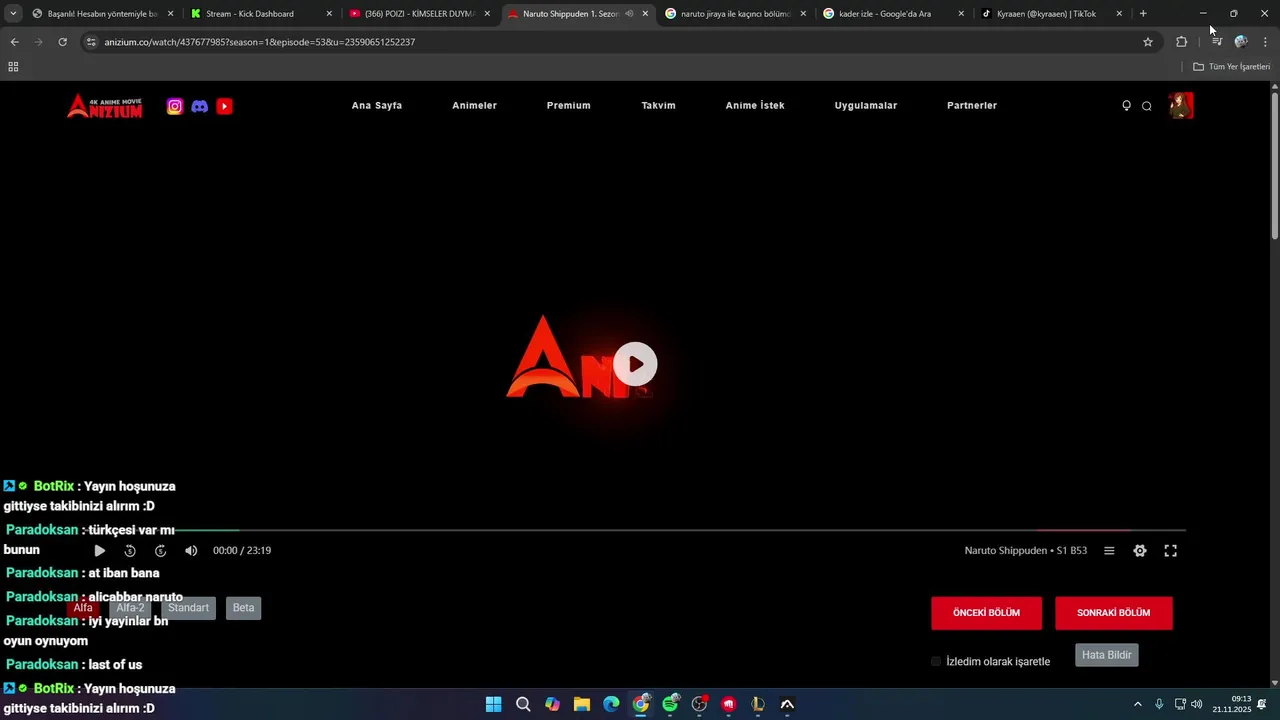Open the Chrome profile icon
Screen dimensions: 1280x720
1241,42
